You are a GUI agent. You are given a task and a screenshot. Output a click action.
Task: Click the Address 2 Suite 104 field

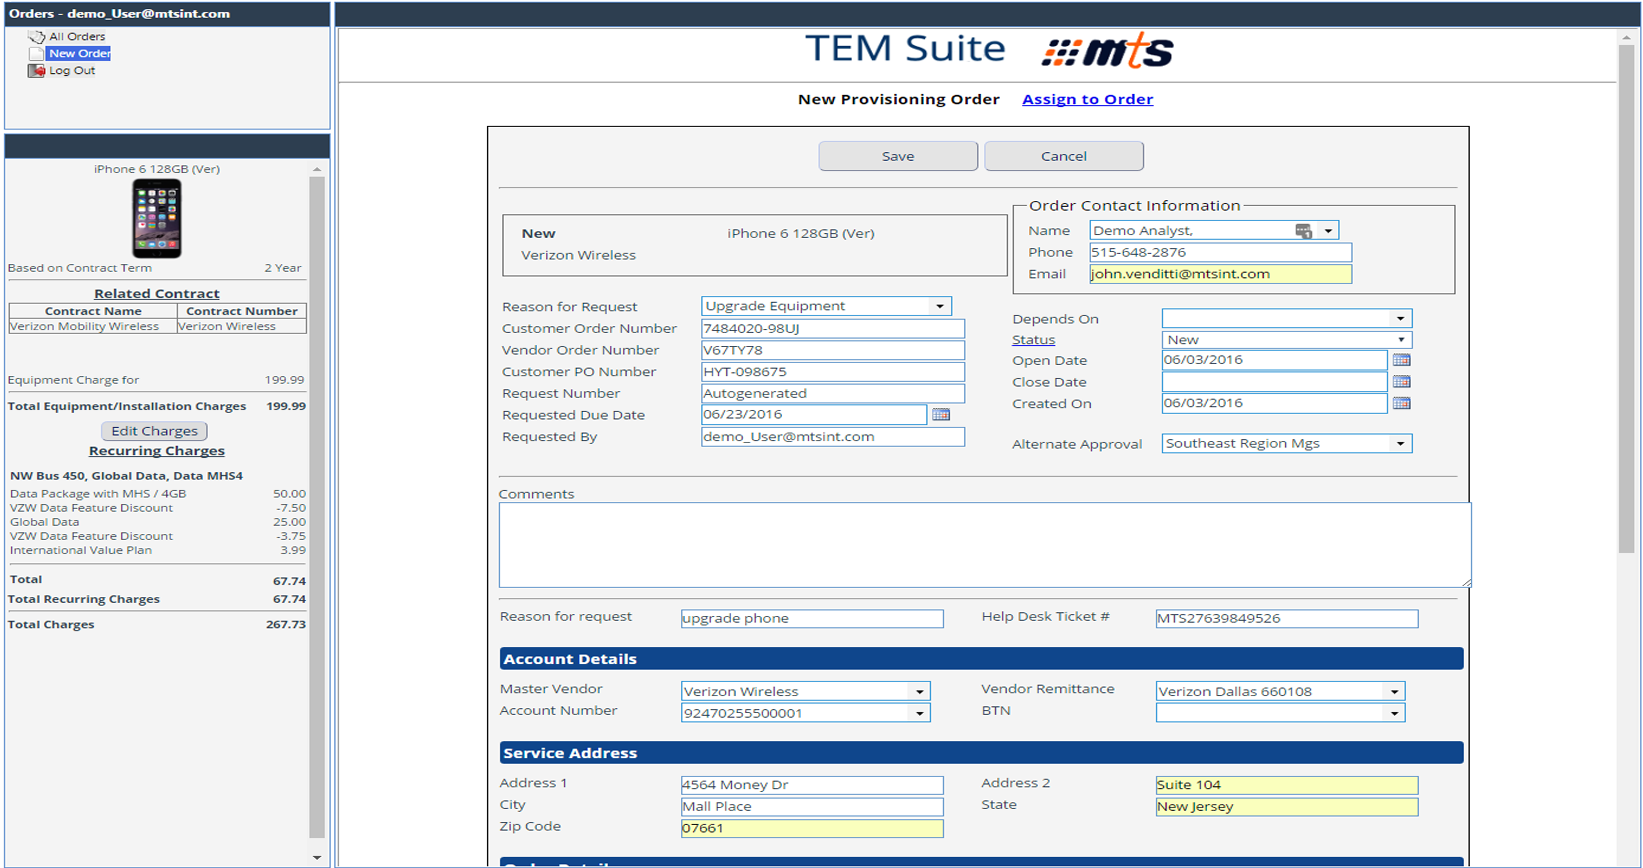tap(1286, 785)
